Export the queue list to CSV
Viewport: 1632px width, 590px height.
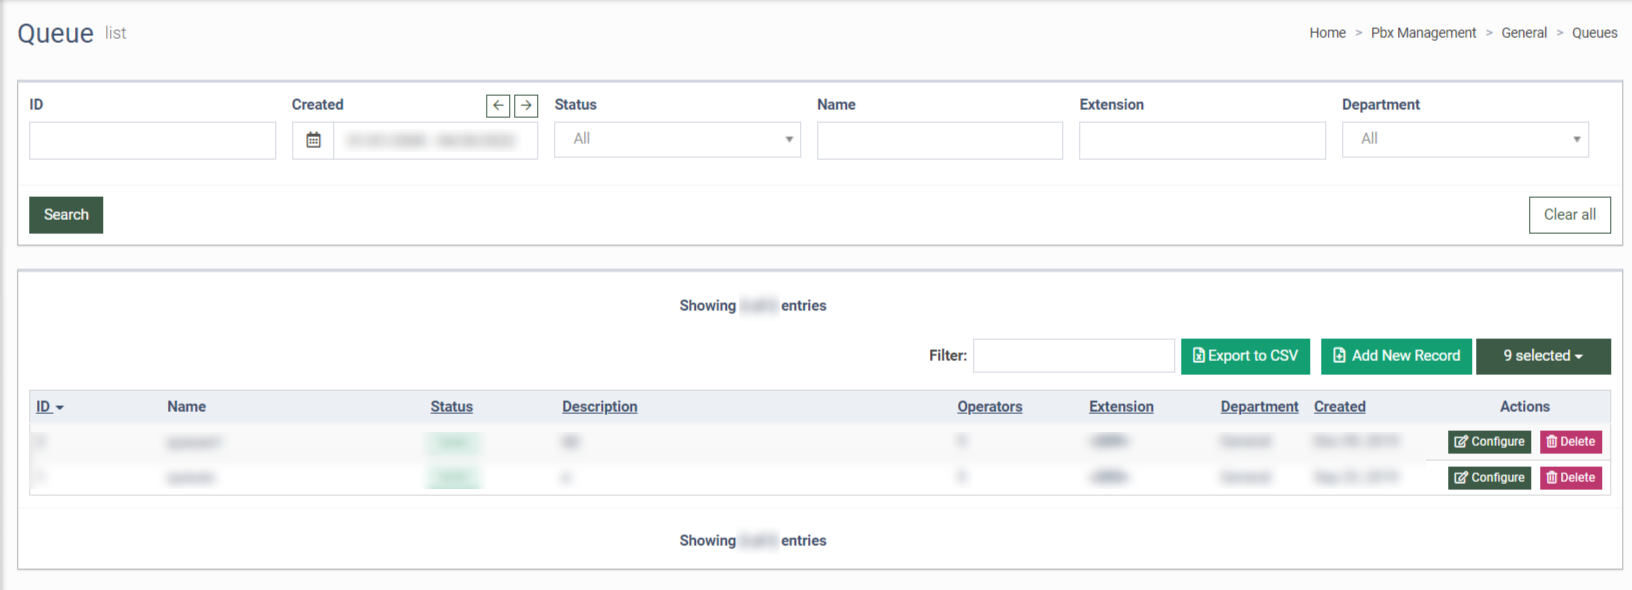(x=1245, y=356)
